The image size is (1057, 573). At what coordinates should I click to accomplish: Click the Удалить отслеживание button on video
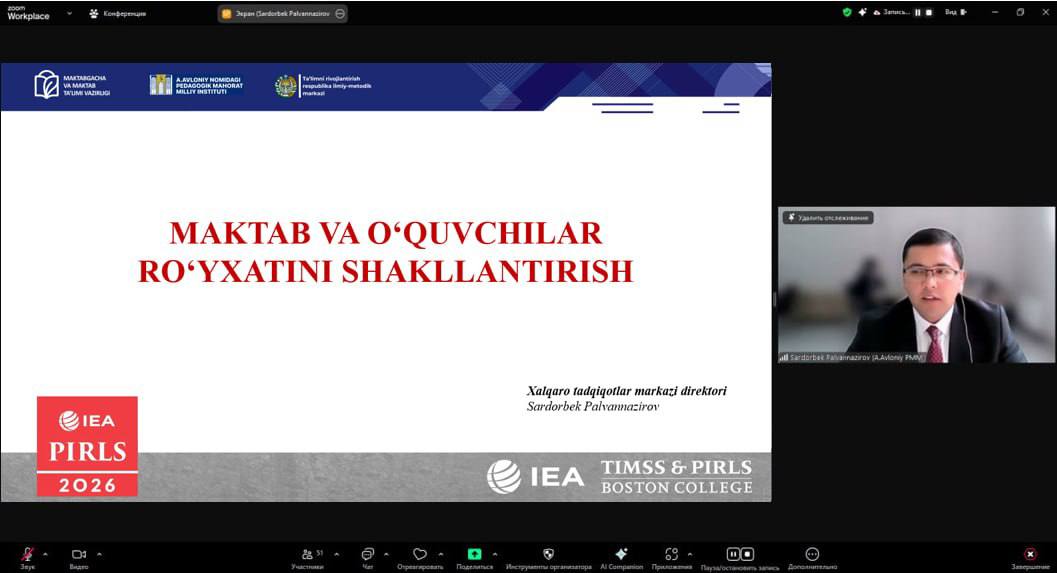pyautogui.click(x=828, y=217)
